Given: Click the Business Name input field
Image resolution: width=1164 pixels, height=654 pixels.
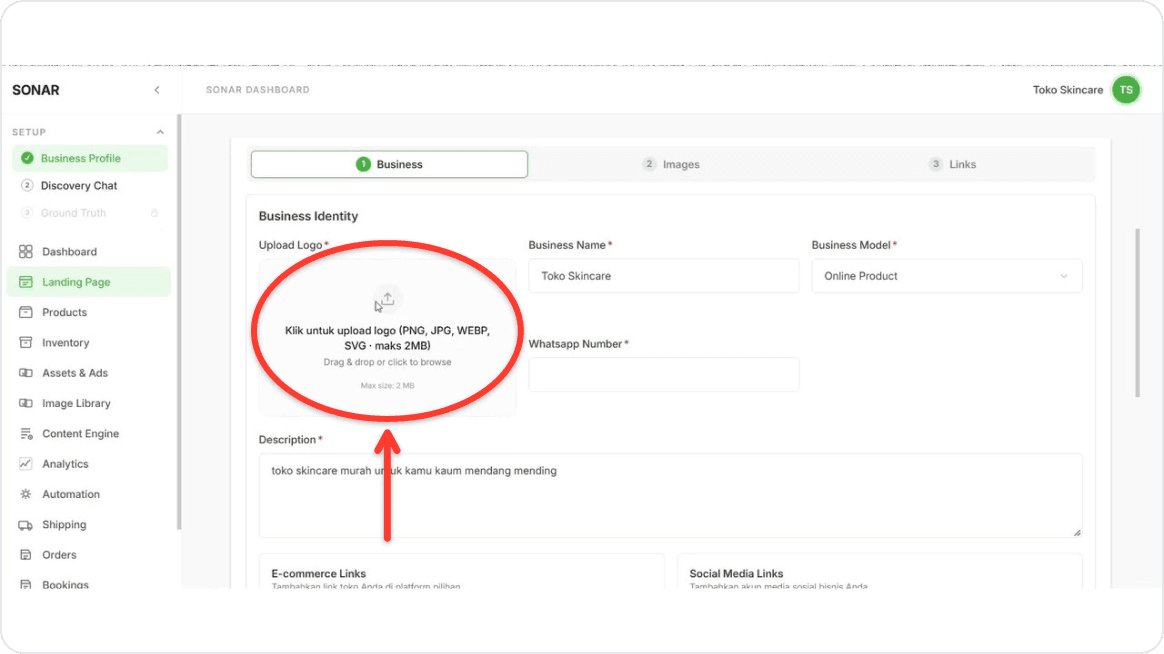Looking at the screenshot, I should [x=664, y=276].
